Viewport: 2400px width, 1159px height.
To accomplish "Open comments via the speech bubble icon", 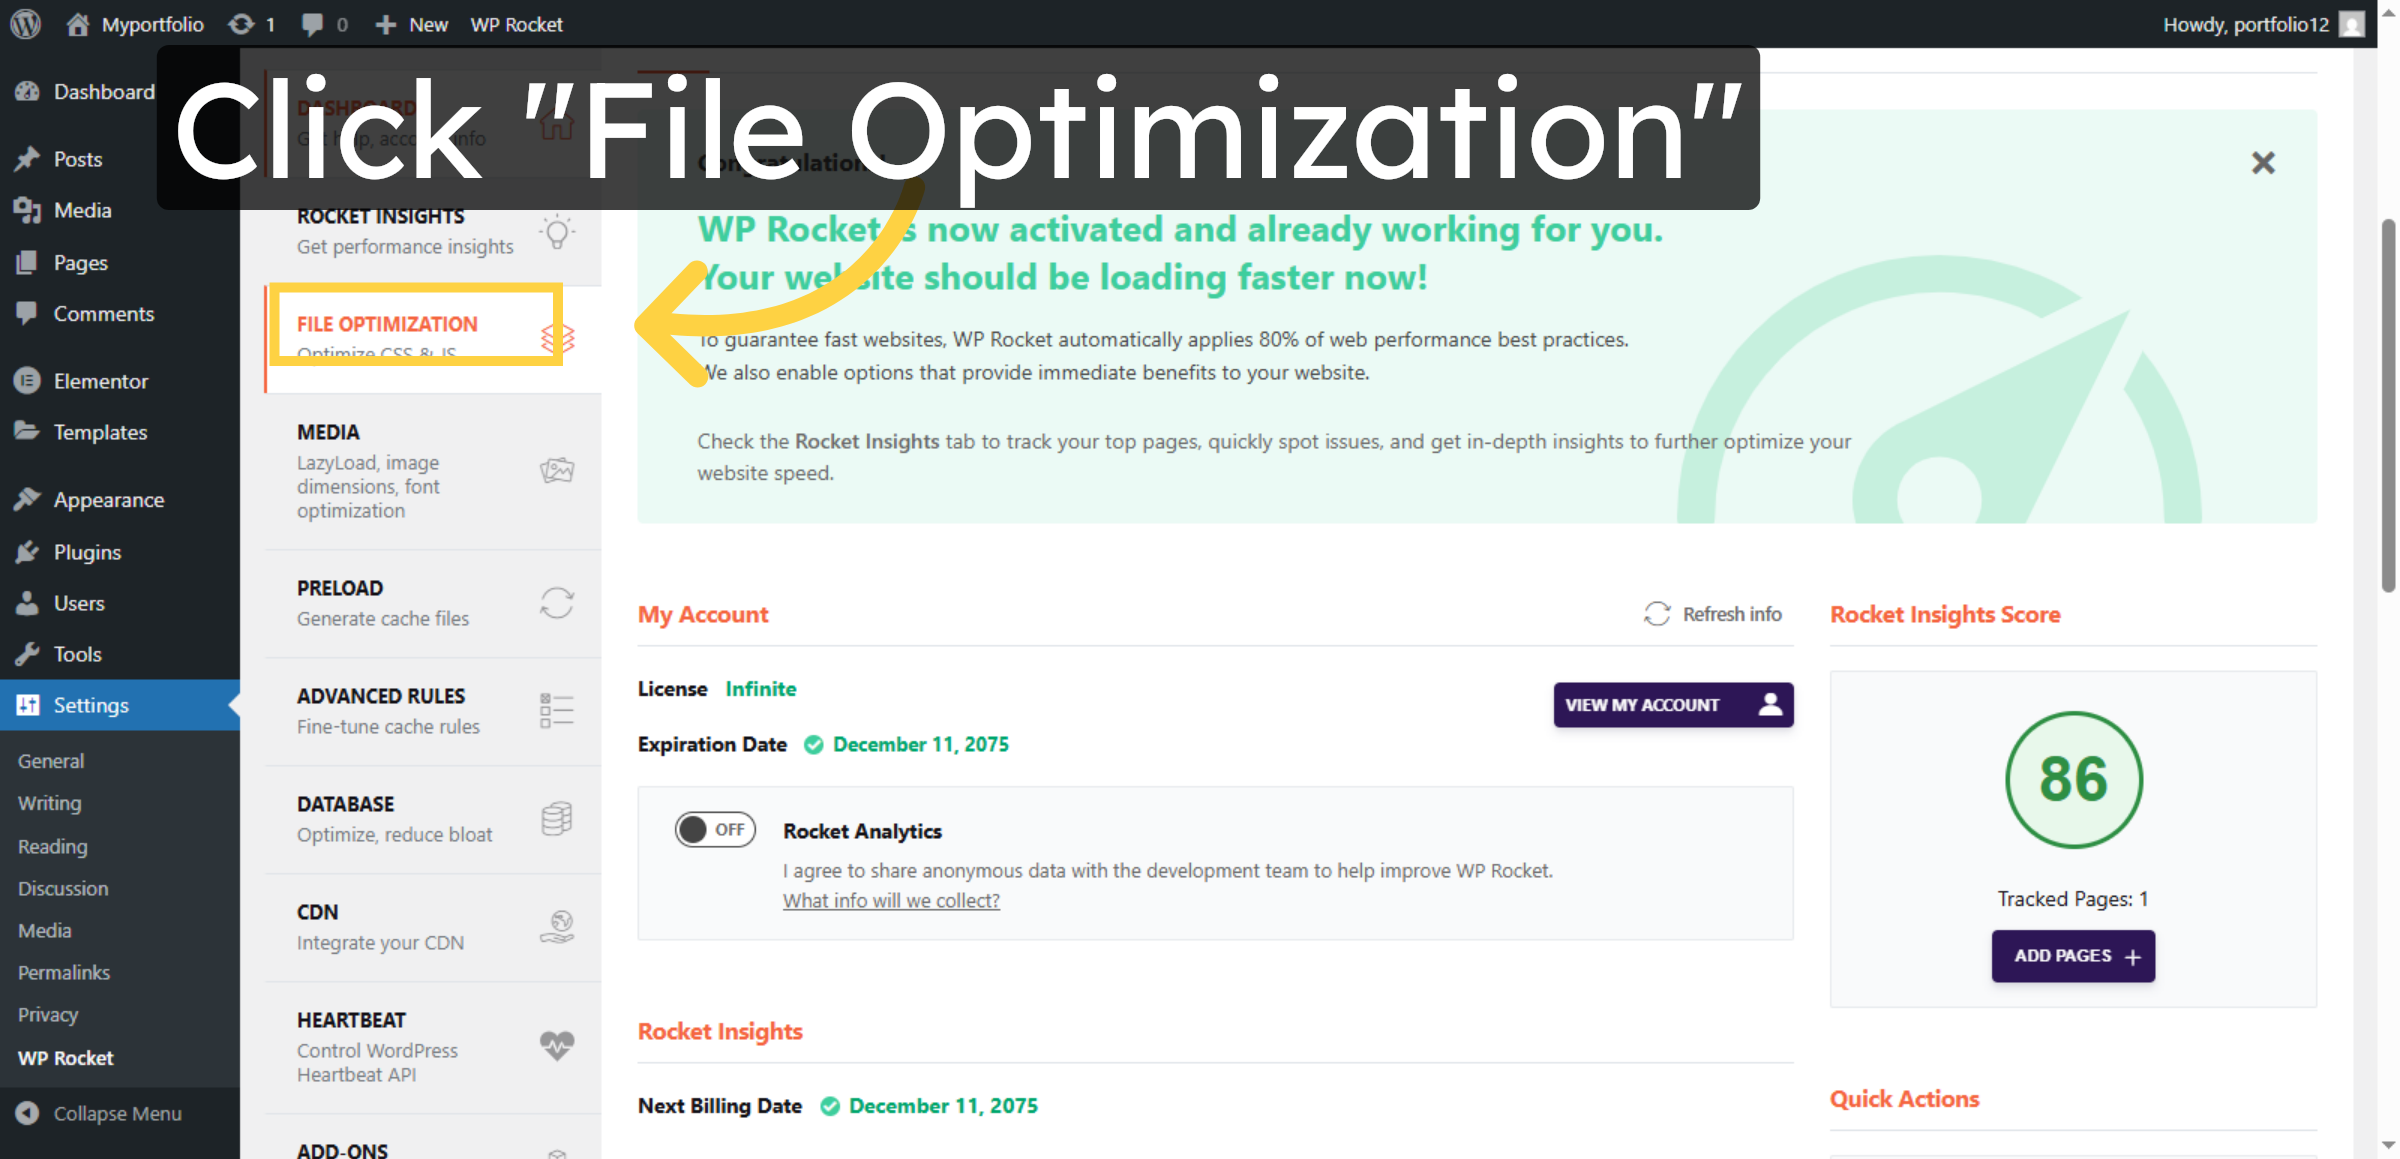I will click(313, 23).
